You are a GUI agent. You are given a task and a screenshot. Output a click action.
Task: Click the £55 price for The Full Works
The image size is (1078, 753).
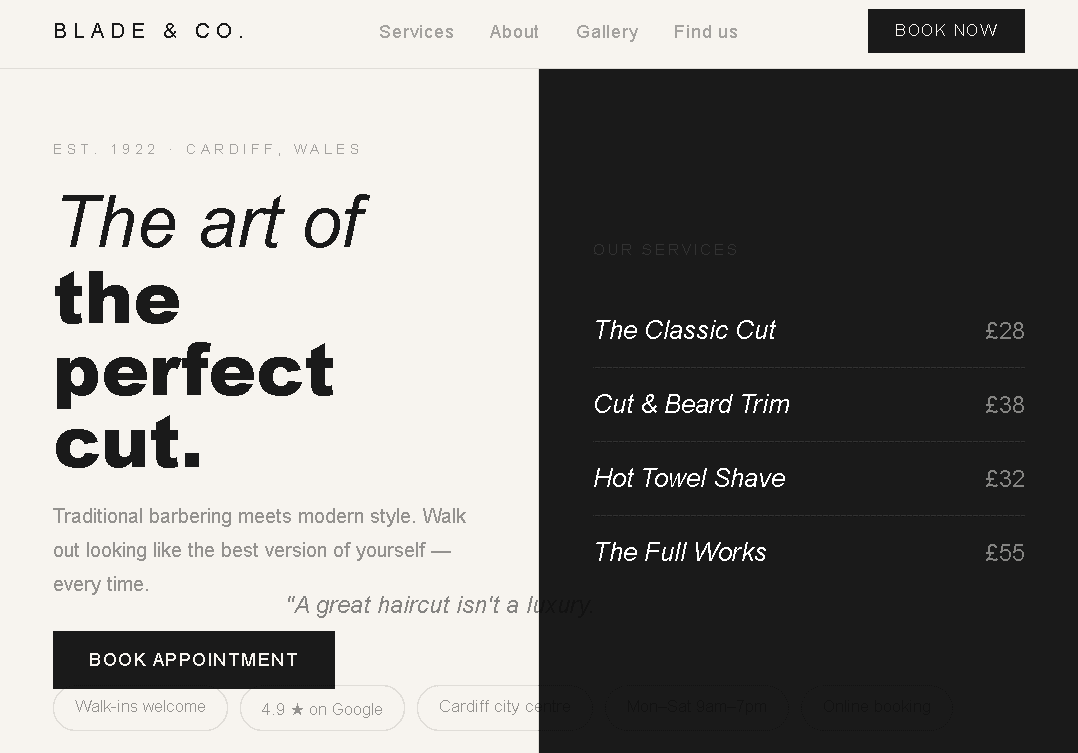[x=1004, y=552]
